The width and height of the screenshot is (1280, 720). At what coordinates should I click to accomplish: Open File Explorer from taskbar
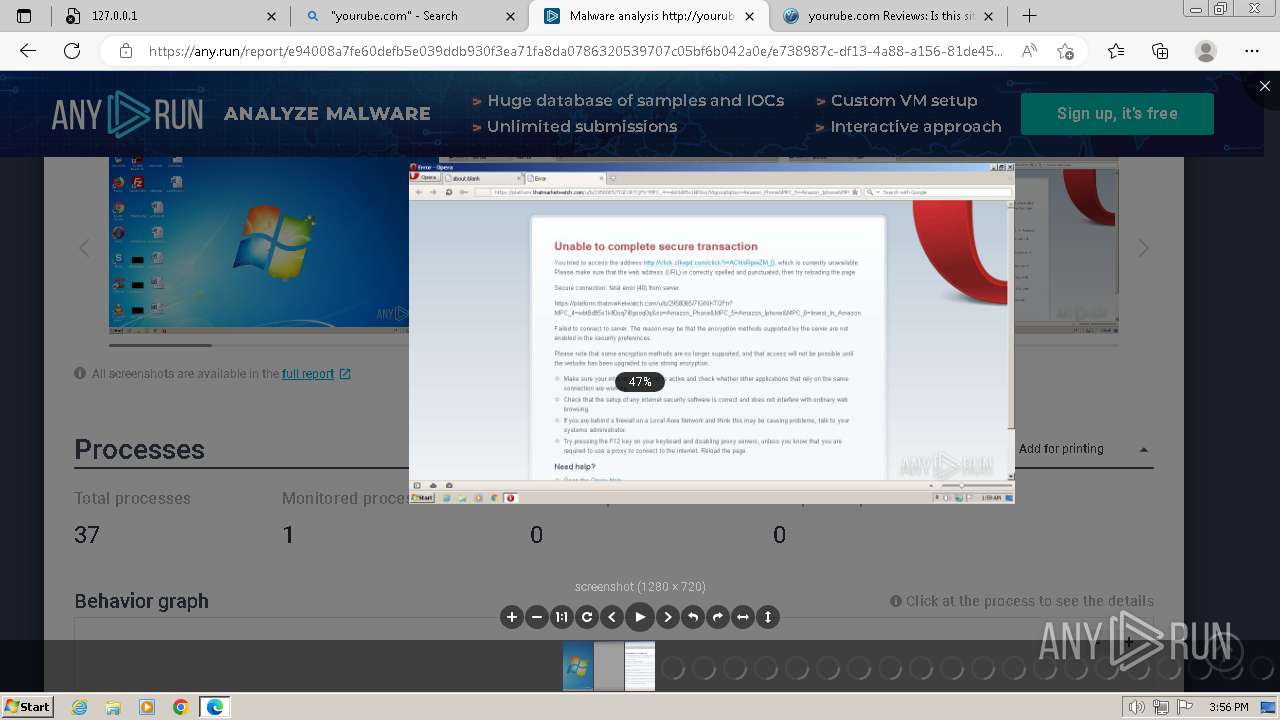113,707
